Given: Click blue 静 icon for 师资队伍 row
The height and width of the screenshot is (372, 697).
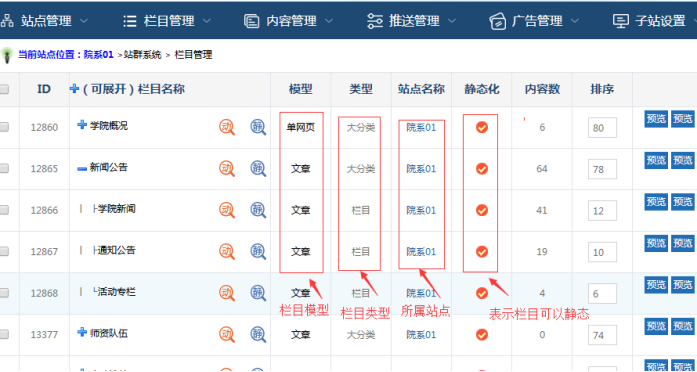Looking at the screenshot, I should (x=258, y=334).
